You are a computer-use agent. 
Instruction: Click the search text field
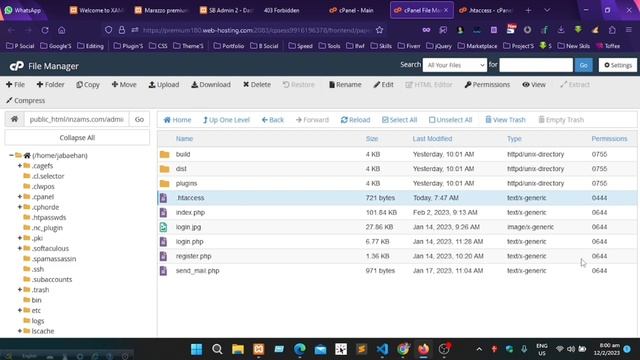point(536,65)
